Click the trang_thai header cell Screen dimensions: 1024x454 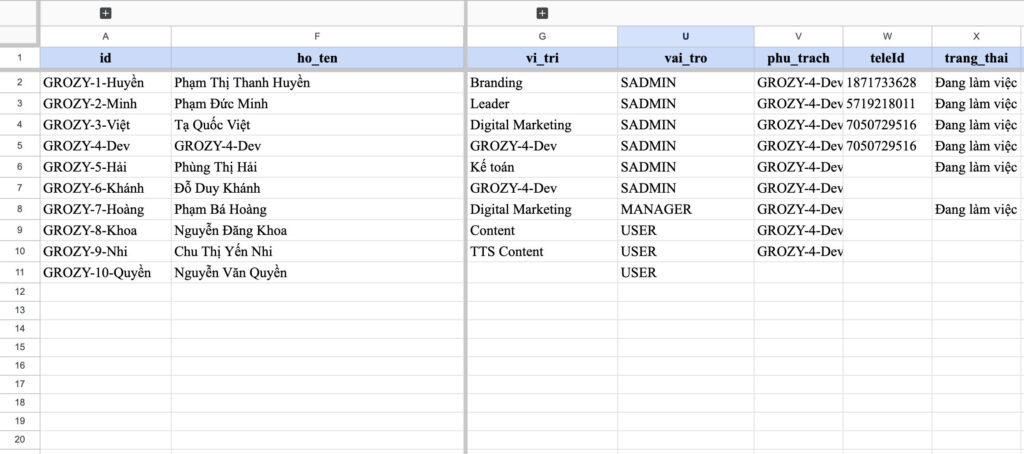point(976,58)
